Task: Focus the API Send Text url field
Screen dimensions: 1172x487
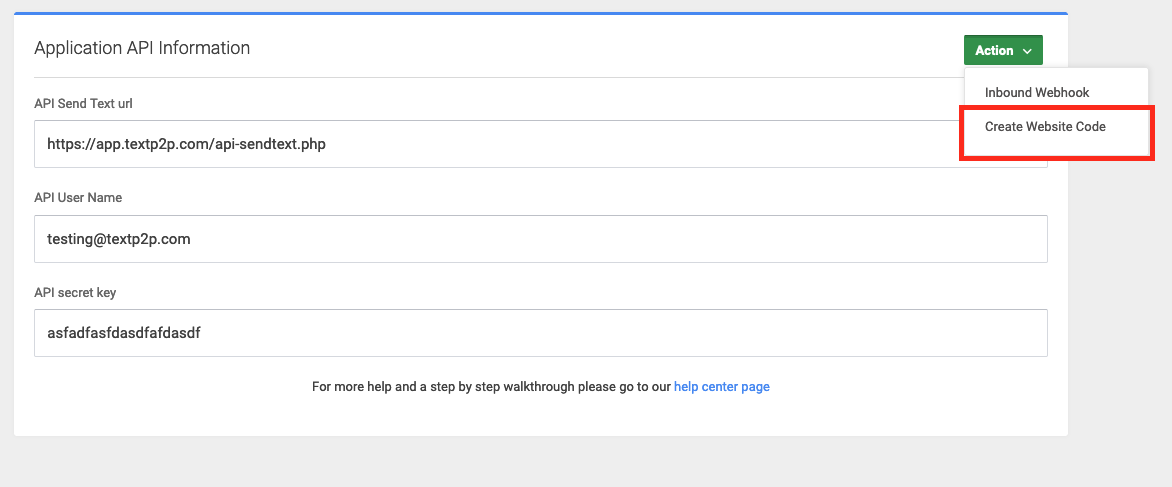Action: tap(540, 144)
